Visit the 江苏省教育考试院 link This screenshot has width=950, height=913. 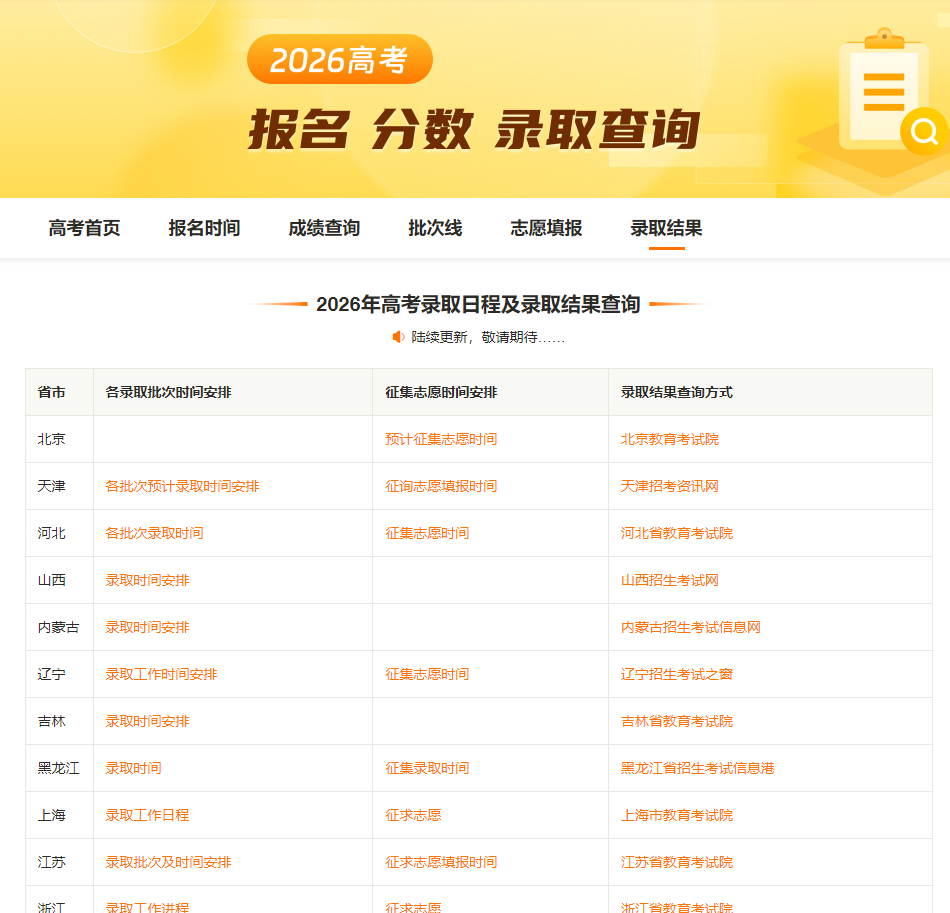pyautogui.click(x=677, y=862)
